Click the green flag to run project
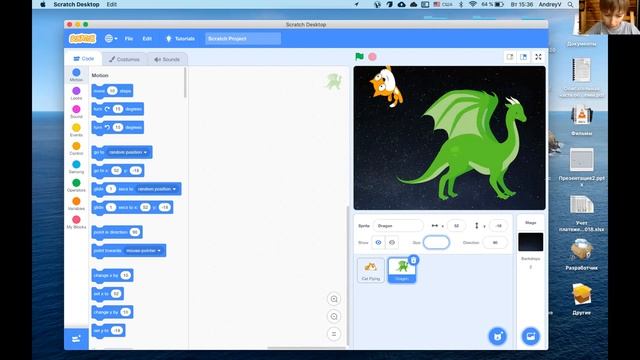 click(359, 57)
